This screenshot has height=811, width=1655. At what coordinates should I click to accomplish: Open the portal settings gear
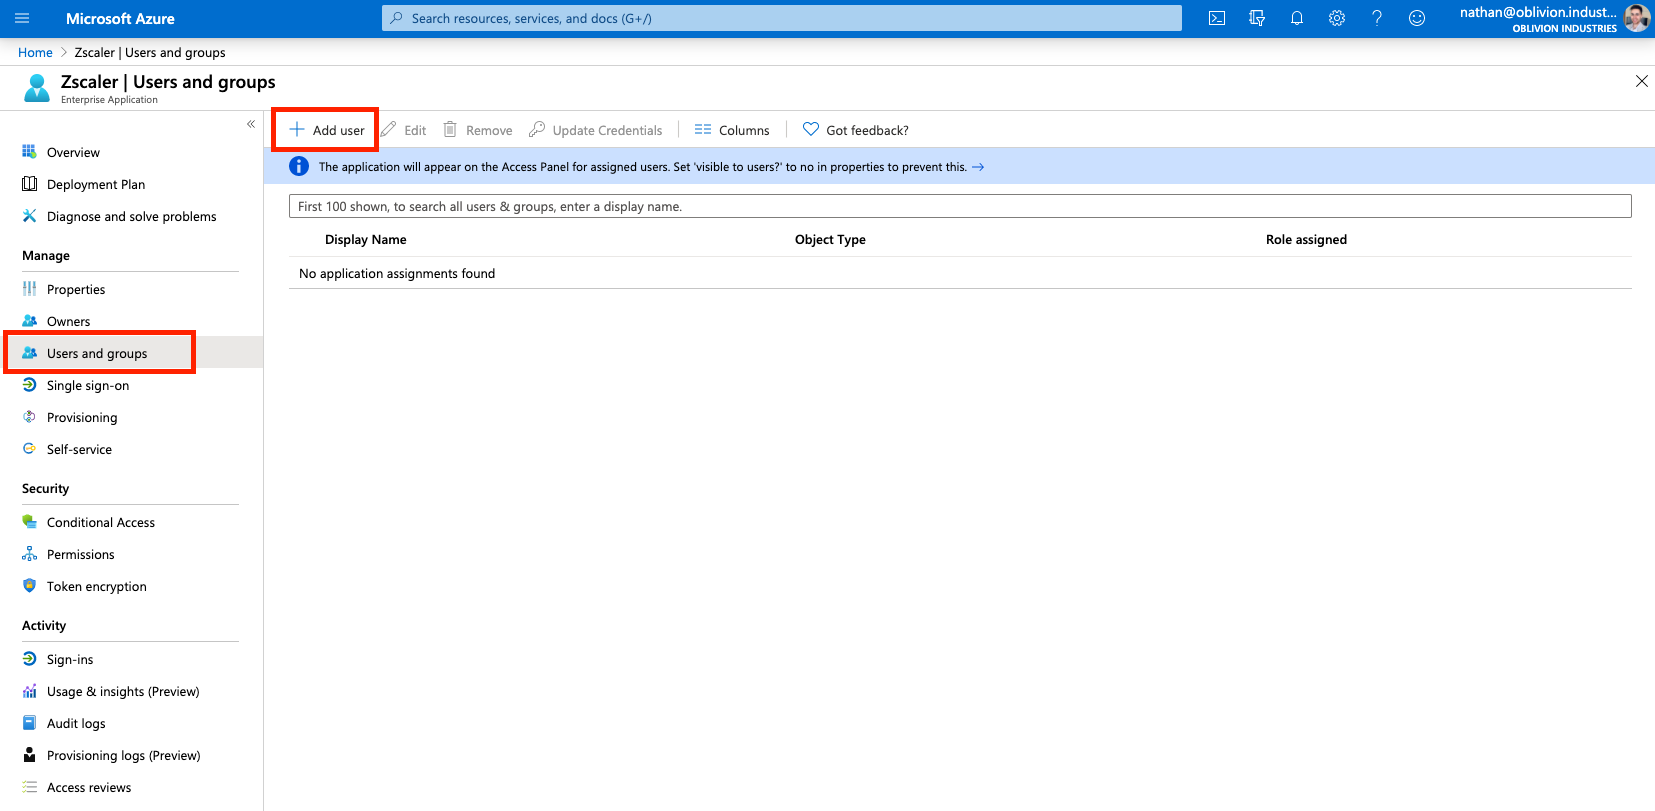point(1337,18)
